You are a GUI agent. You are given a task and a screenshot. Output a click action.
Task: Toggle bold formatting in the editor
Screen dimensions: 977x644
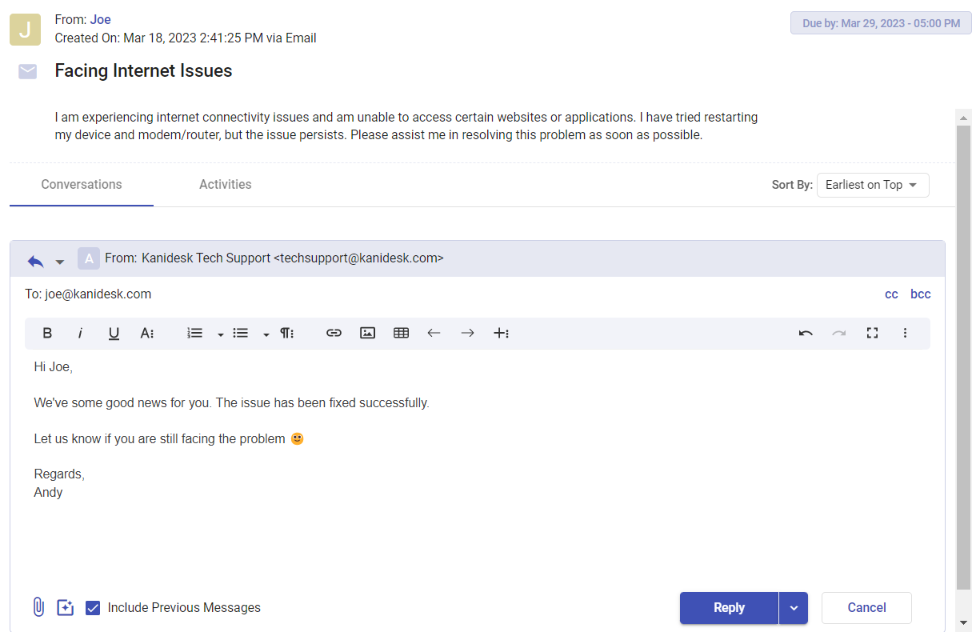(47, 333)
